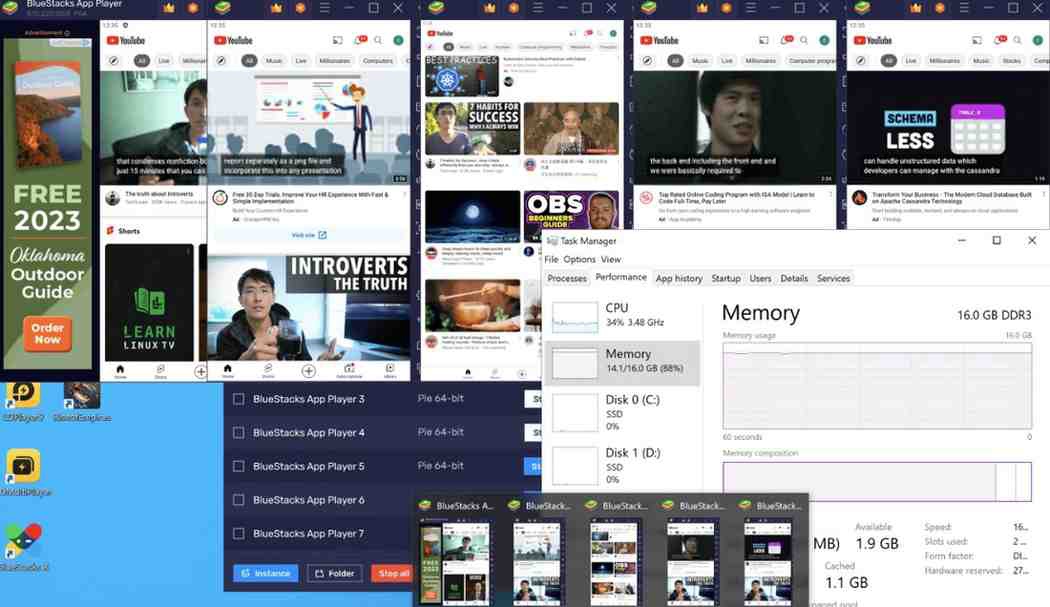Open YouTube search in the presentation-ad window

point(378,40)
